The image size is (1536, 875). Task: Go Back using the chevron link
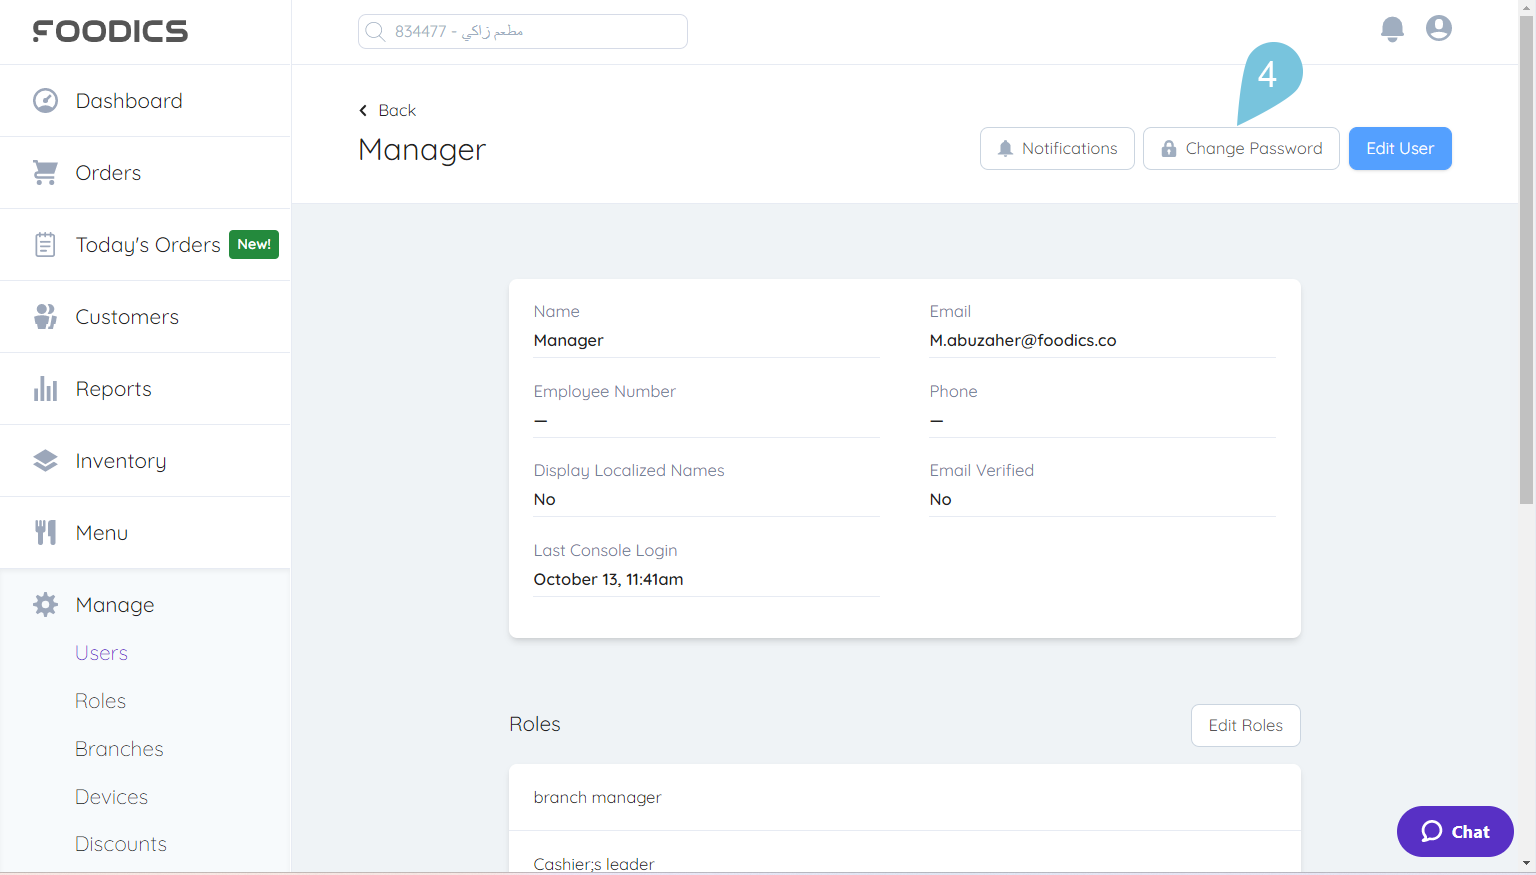387,110
